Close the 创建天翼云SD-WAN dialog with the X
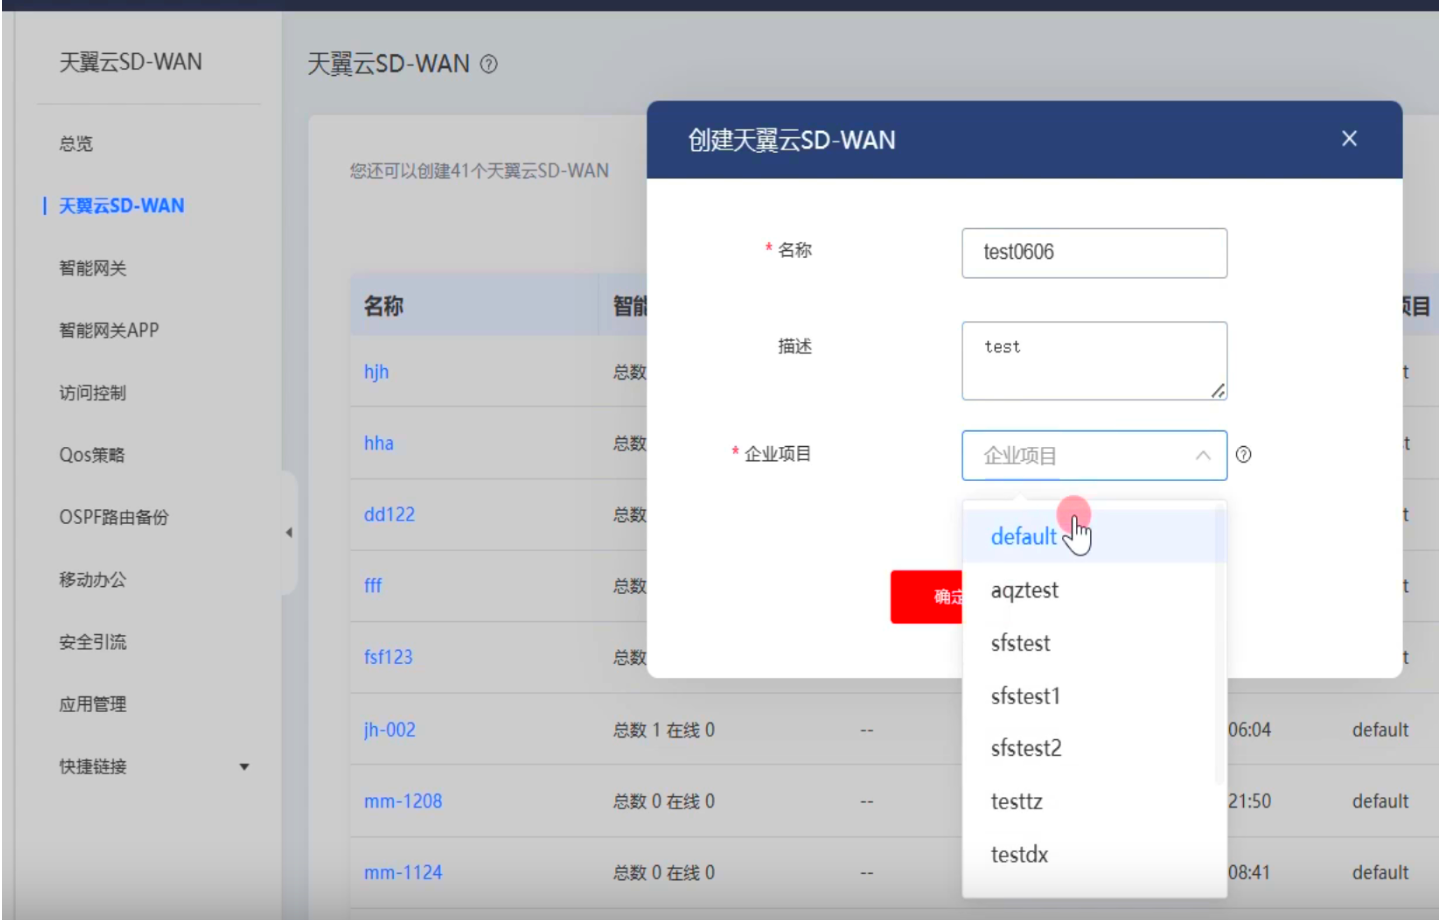 (1349, 138)
